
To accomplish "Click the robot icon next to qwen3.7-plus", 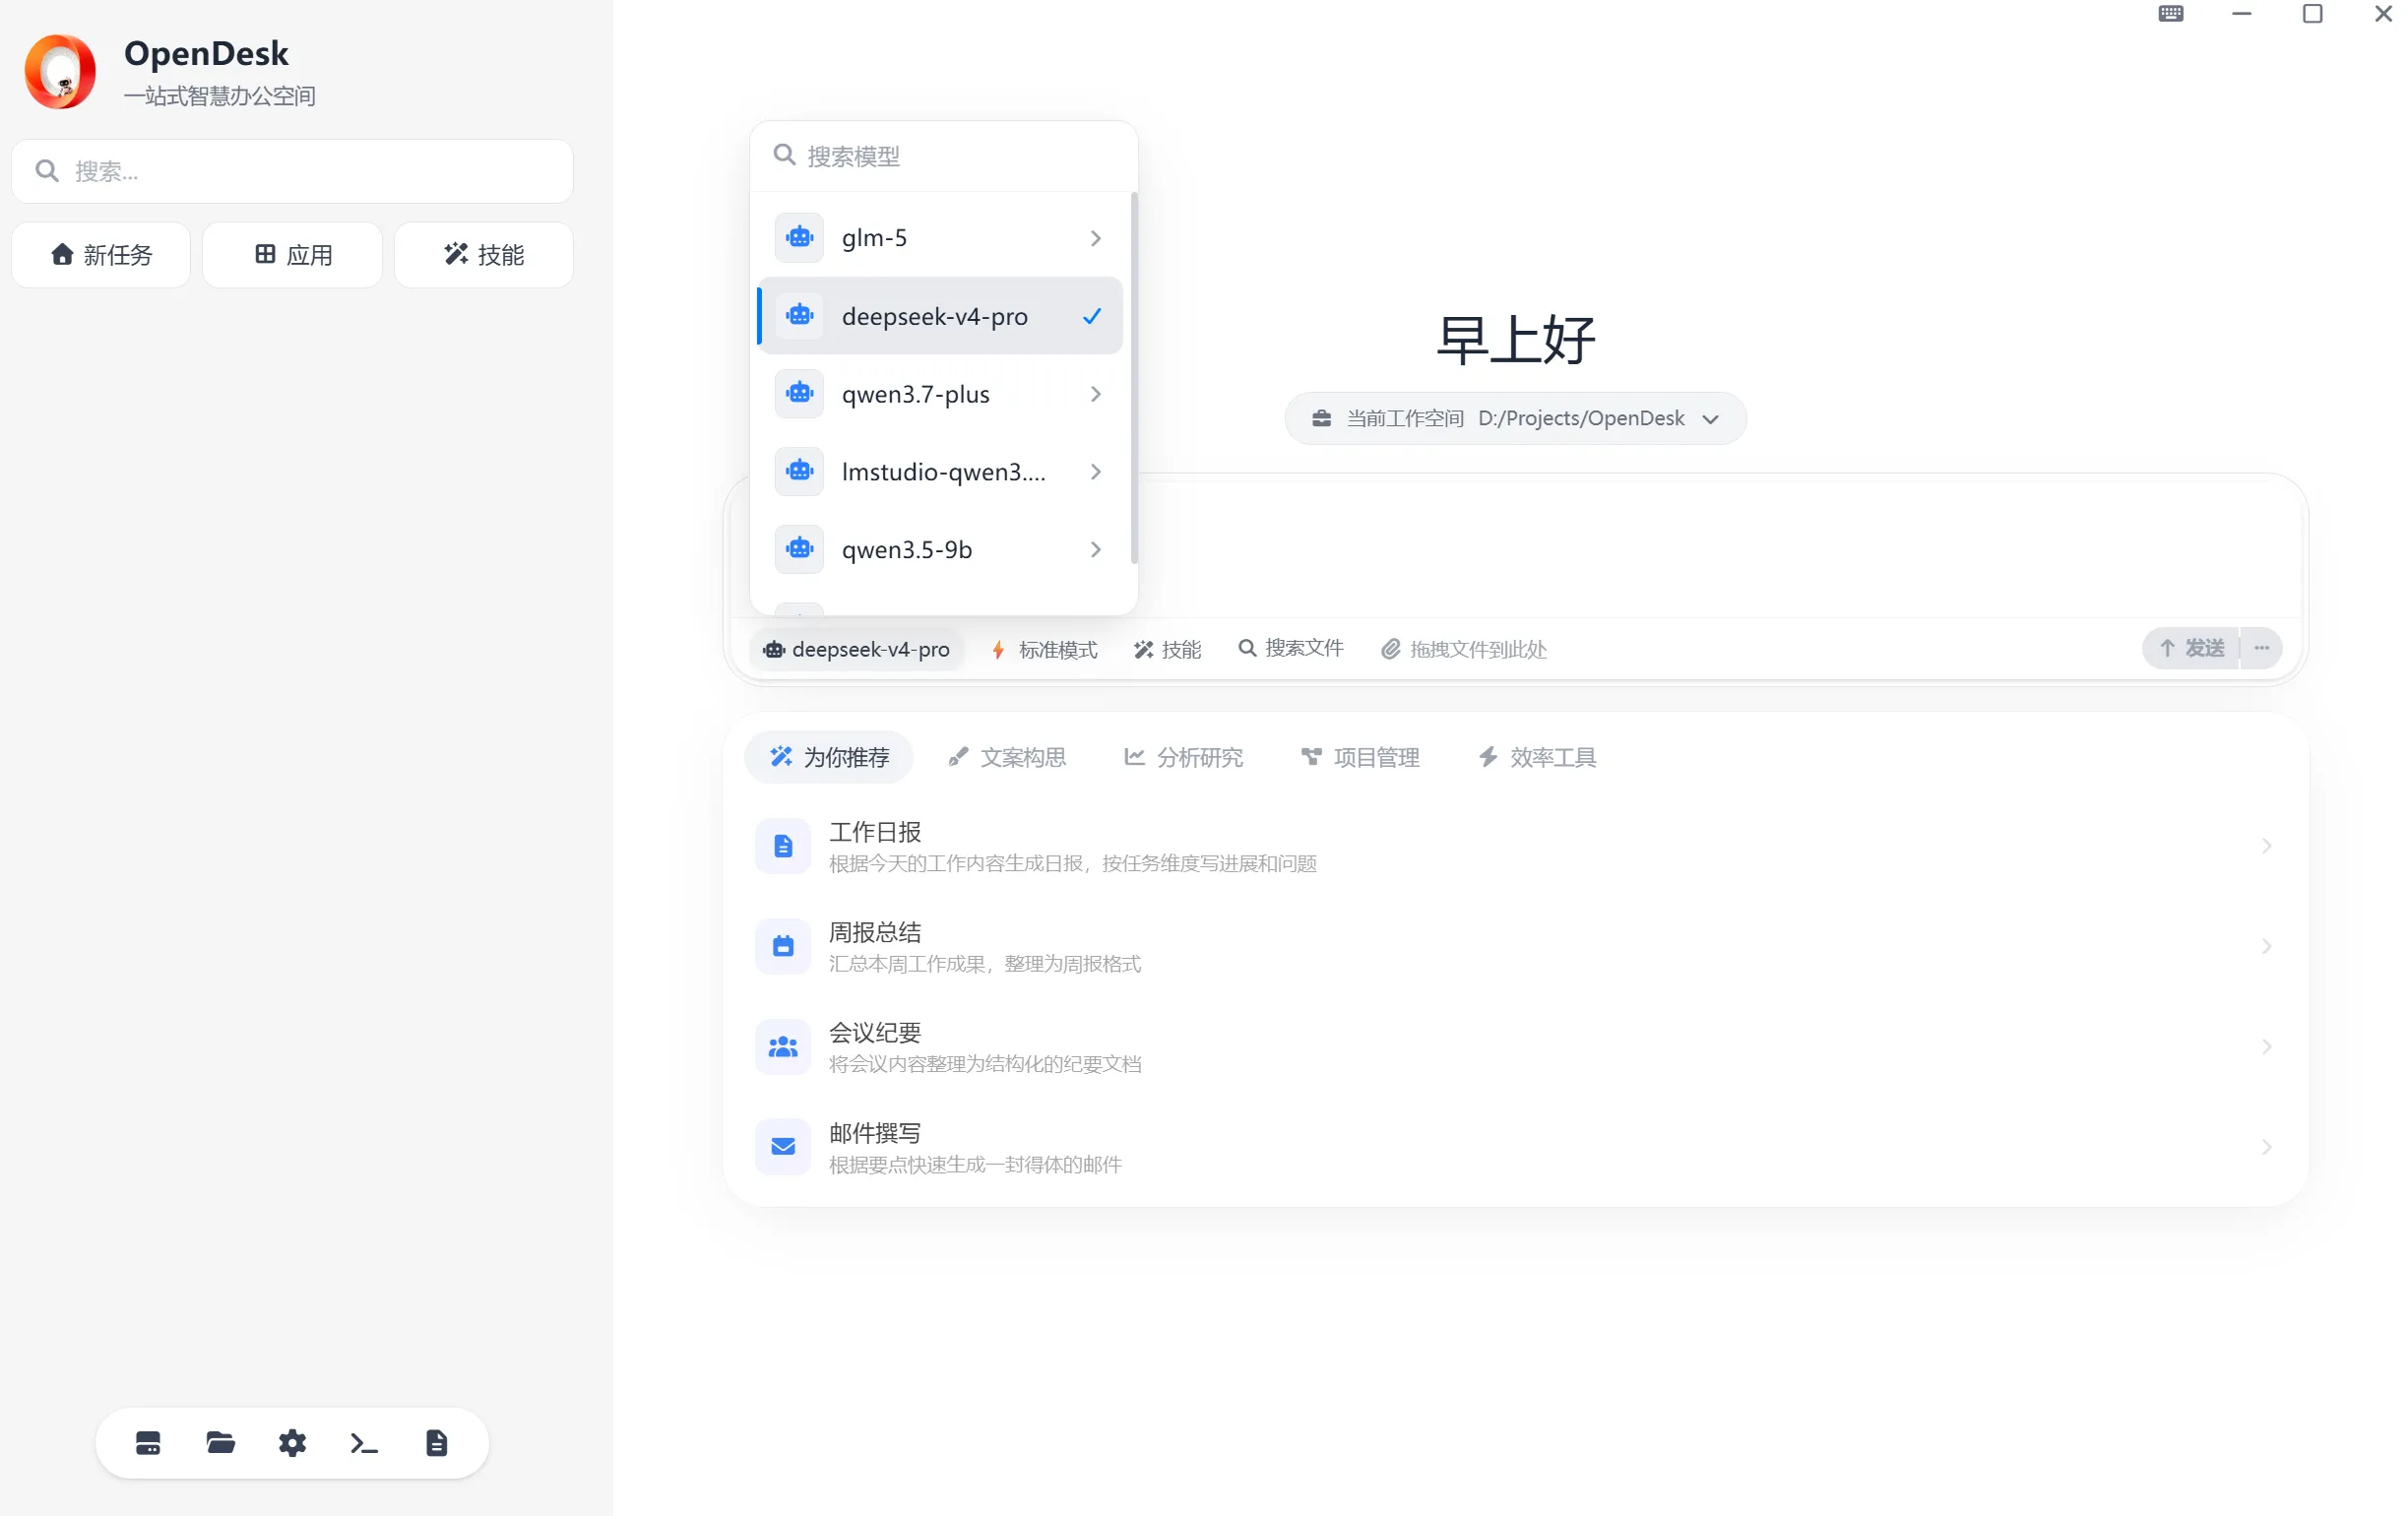I will [x=799, y=393].
